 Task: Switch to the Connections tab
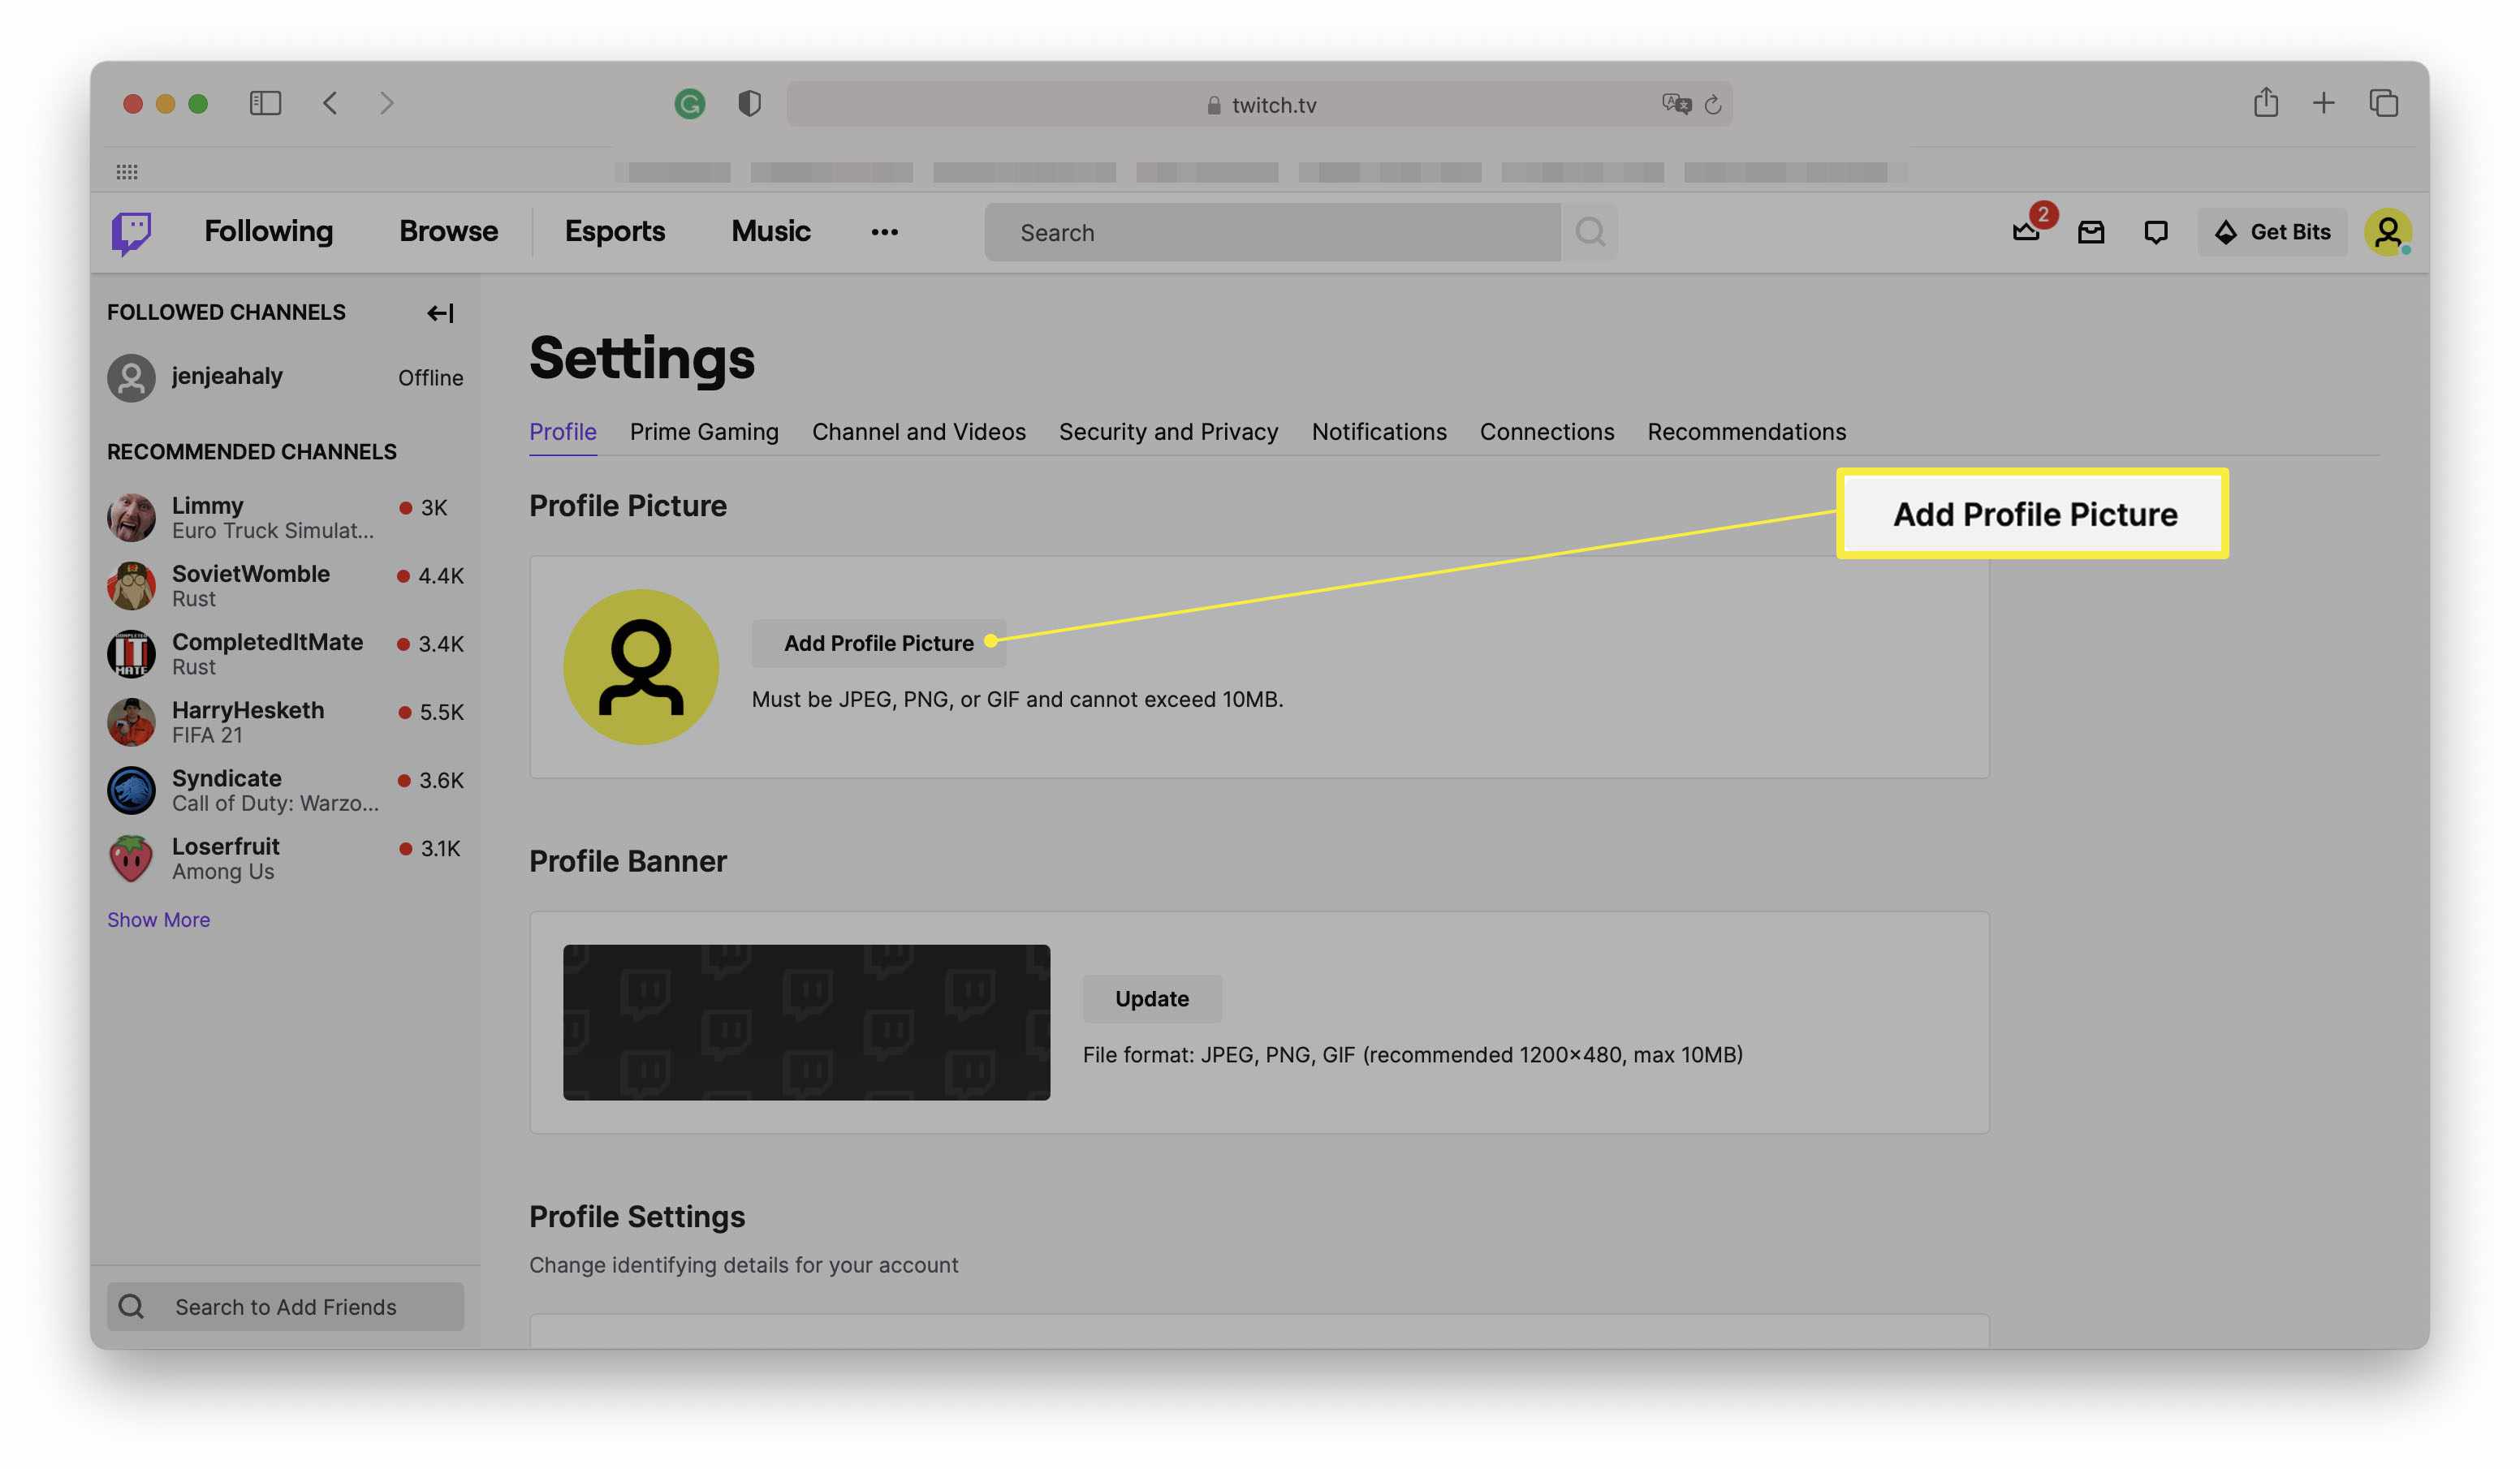tap(1546, 431)
